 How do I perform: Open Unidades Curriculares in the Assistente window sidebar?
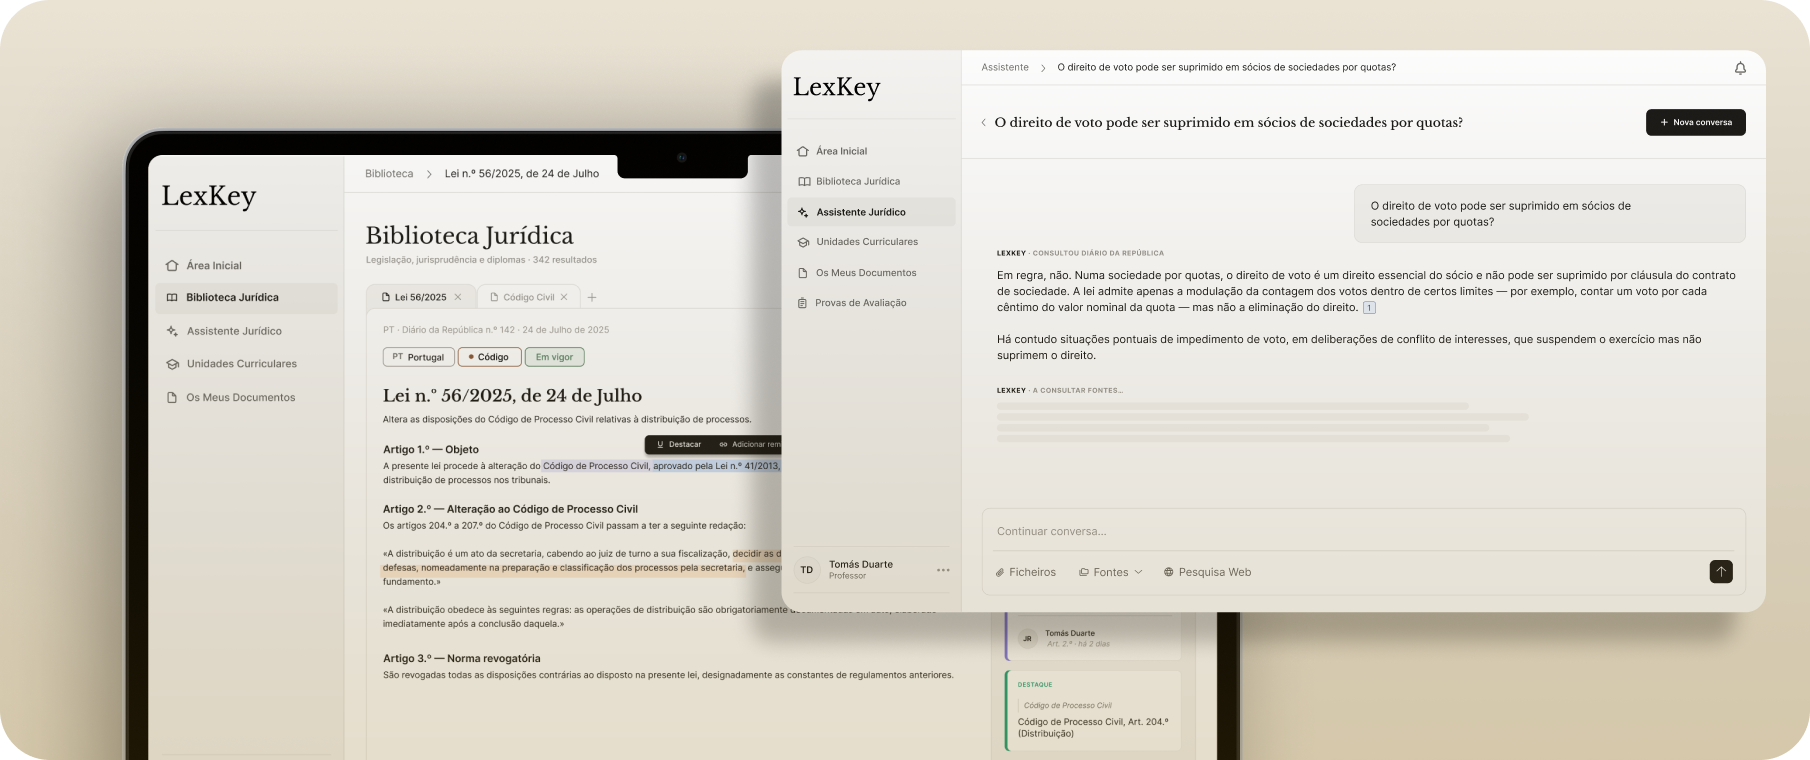(871, 242)
